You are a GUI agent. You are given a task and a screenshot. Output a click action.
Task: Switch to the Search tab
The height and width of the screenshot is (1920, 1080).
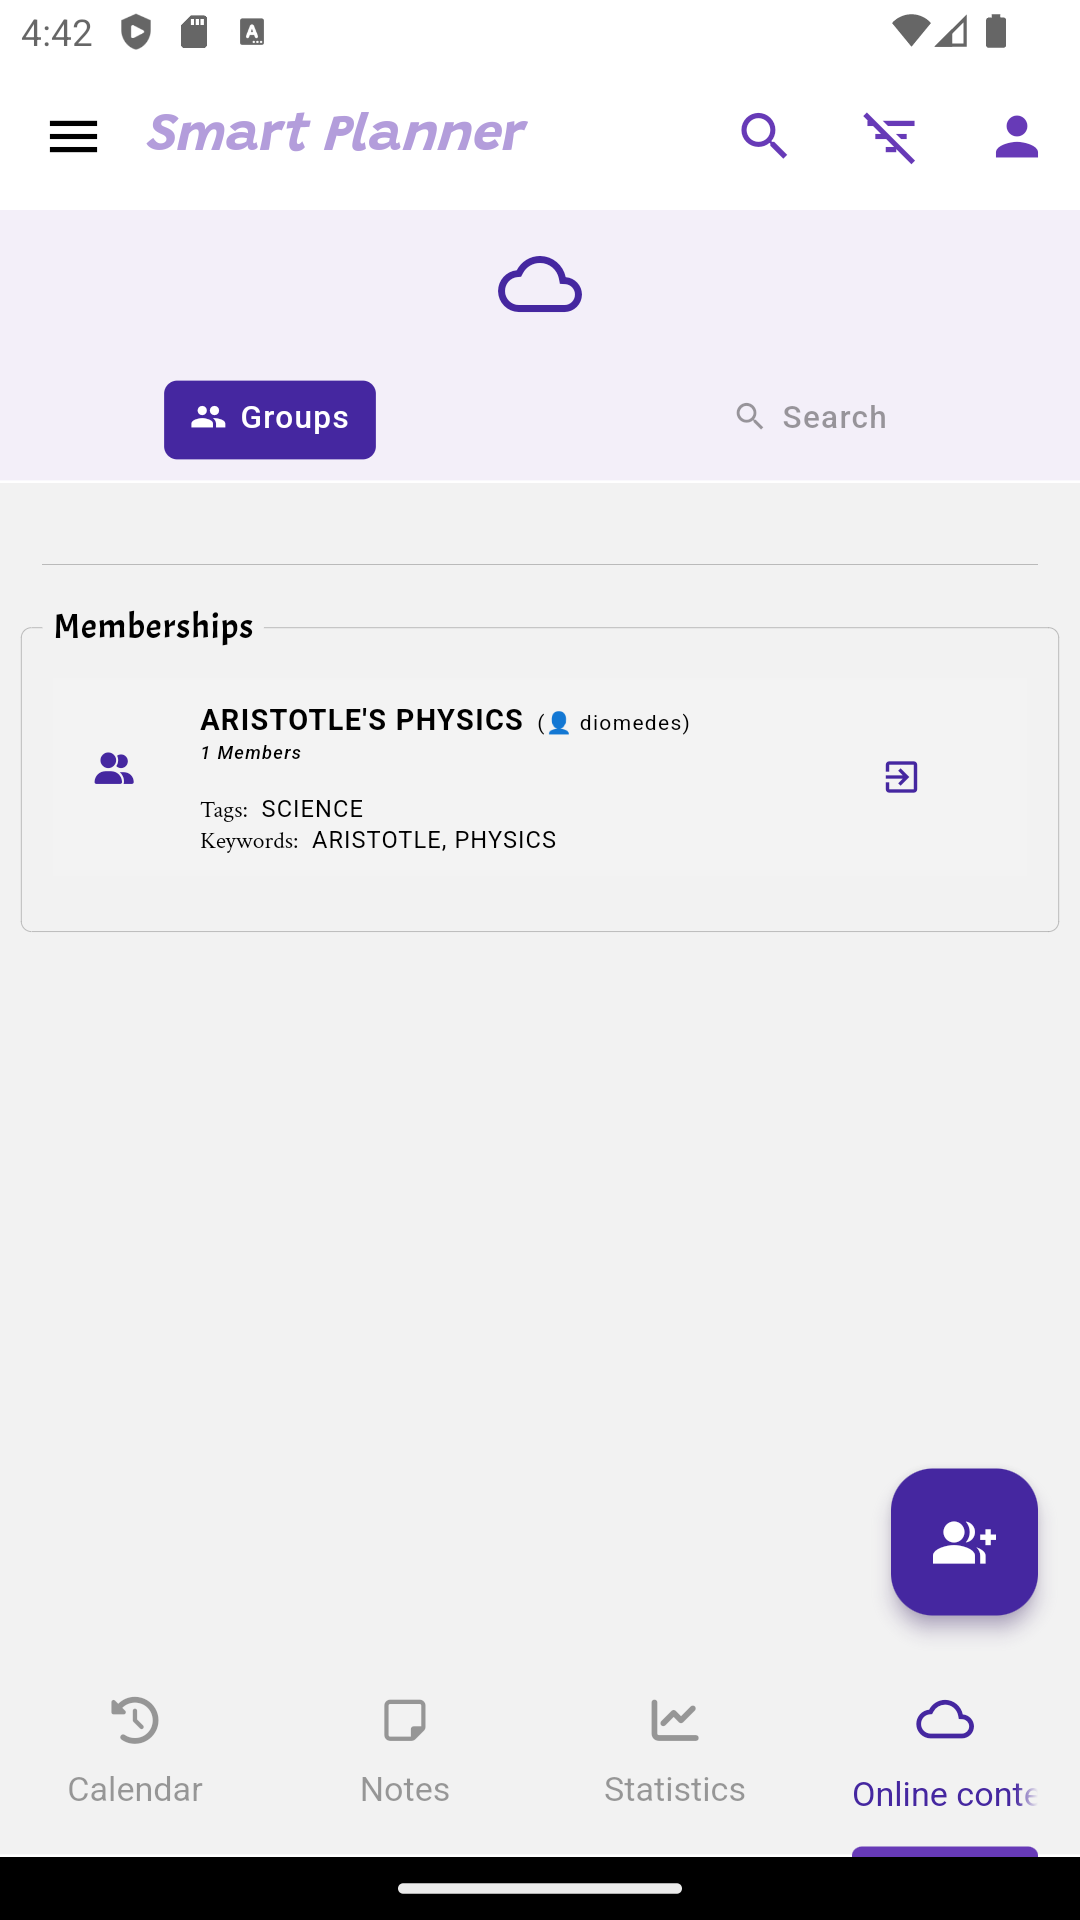pyautogui.click(x=811, y=417)
